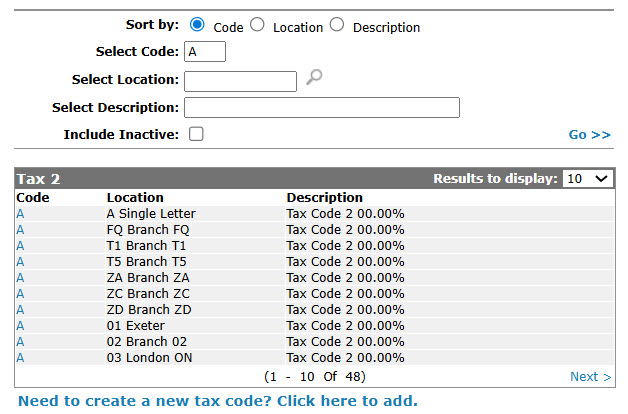Select the Description sort radio button

point(337,24)
